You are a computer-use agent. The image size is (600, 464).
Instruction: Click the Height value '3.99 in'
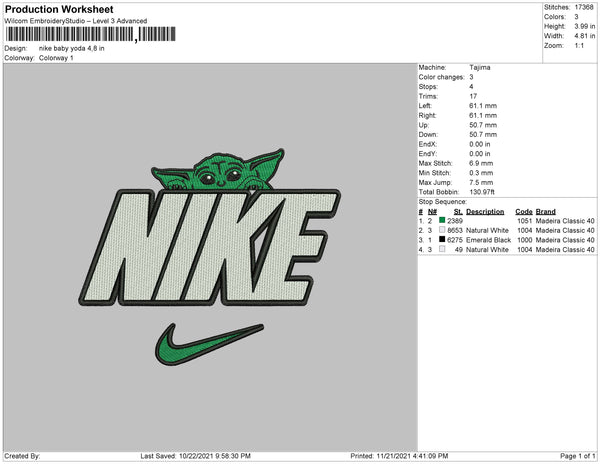(x=585, y=26)
